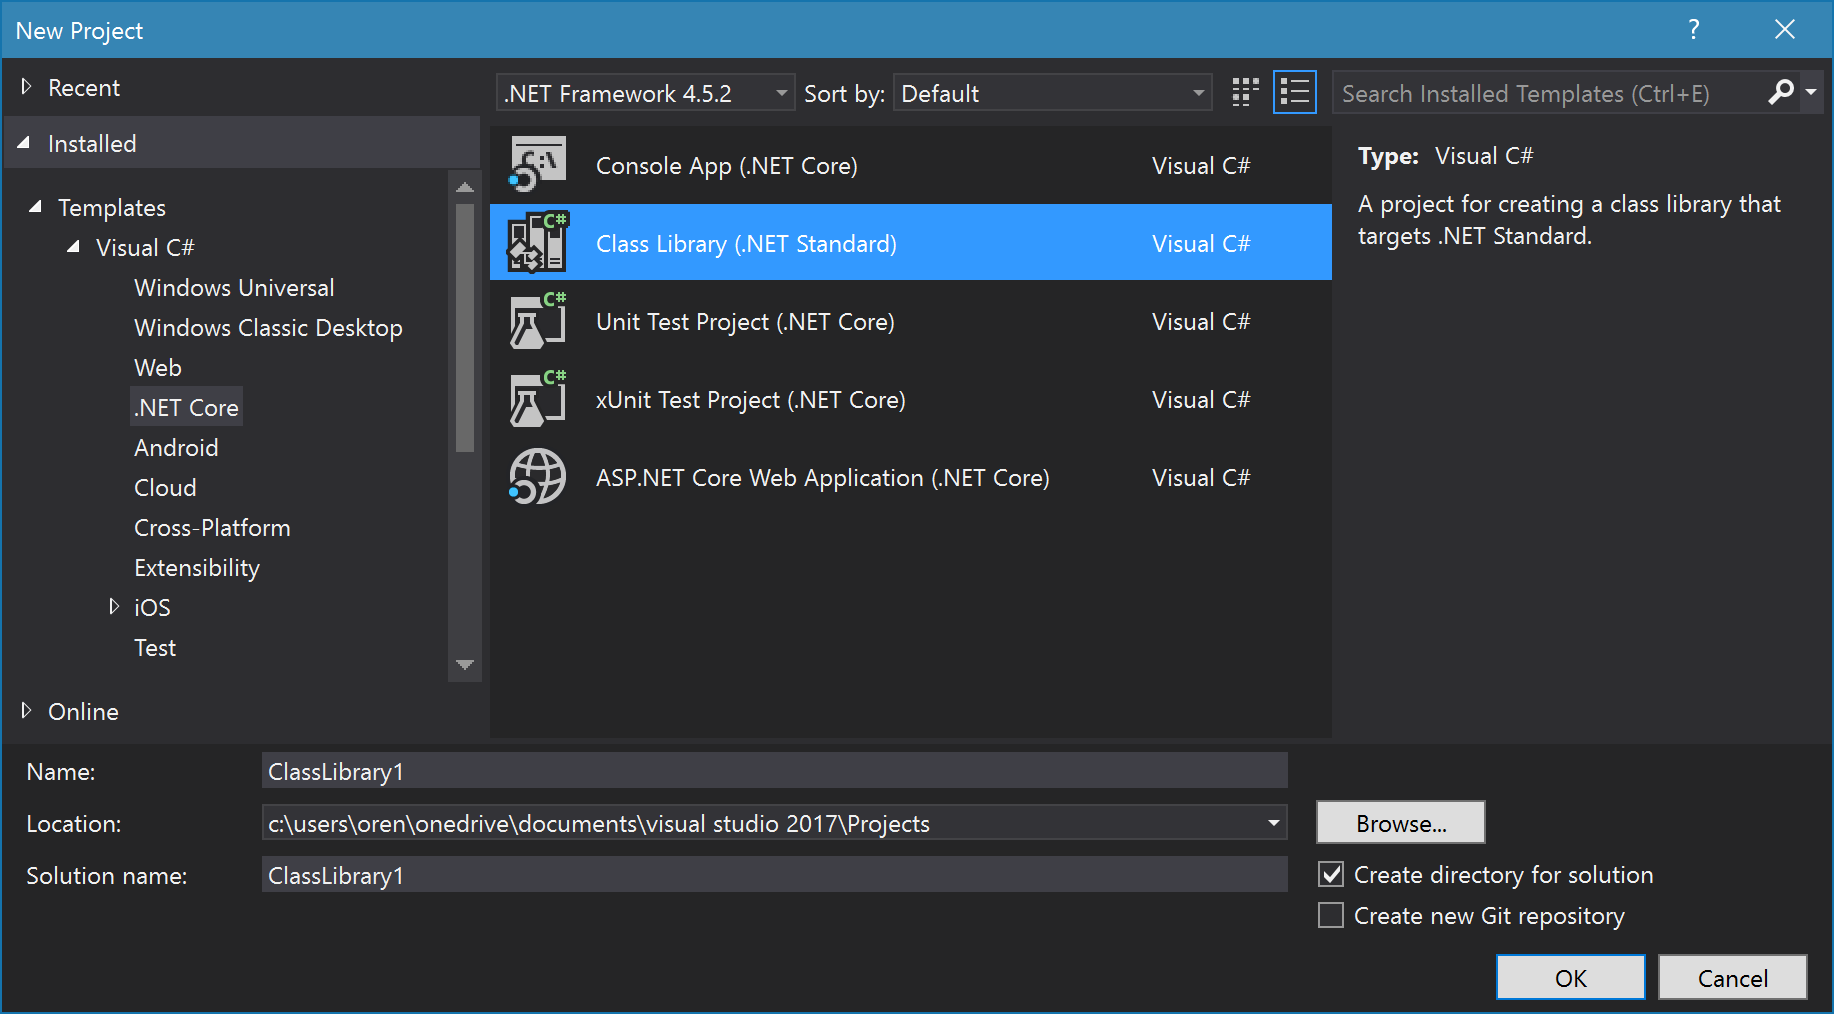Select the Web template category

click(x=158, y=368)
